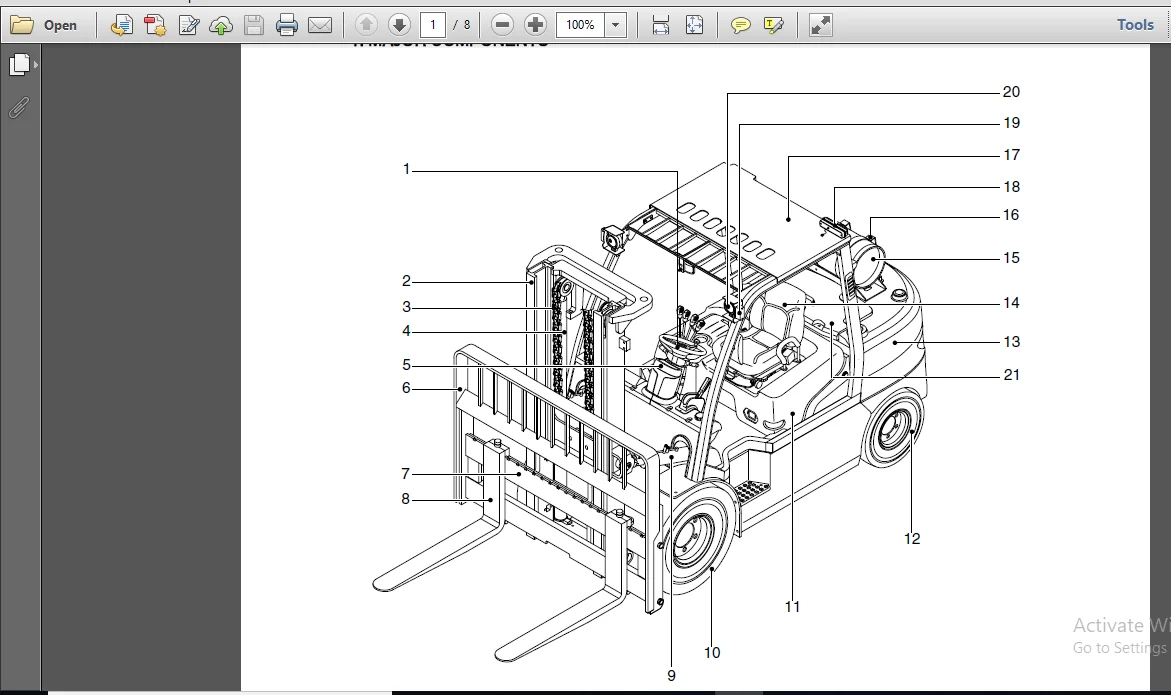
Task: Print the document using printer icon
Action: [x=287, y=25]
